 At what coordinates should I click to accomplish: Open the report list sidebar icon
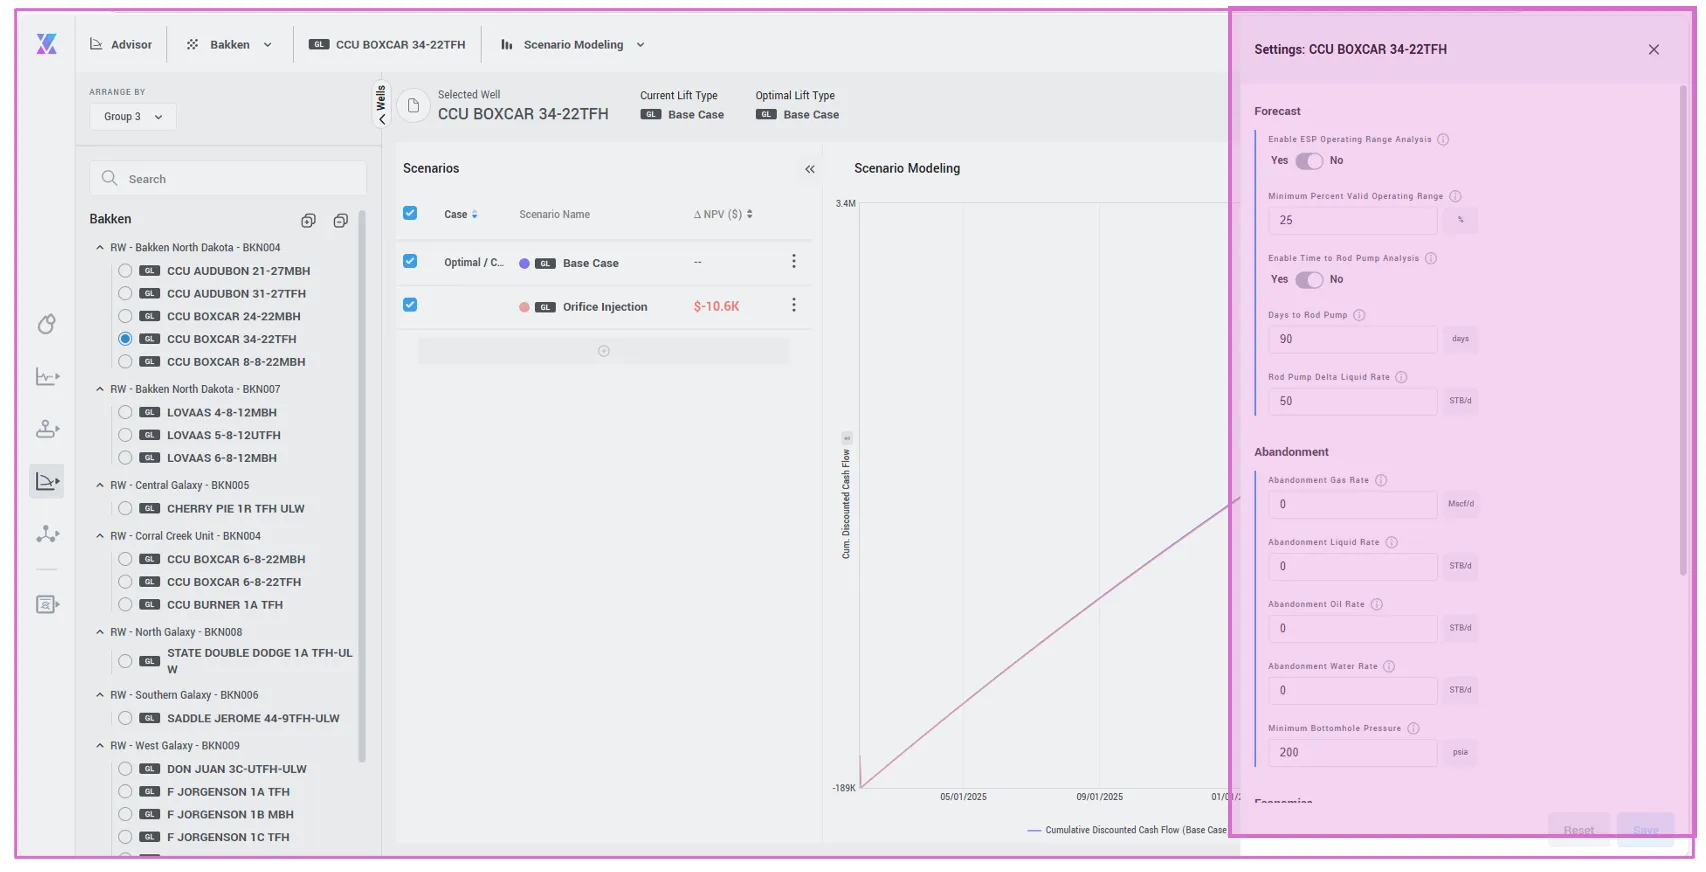(46, 604)
